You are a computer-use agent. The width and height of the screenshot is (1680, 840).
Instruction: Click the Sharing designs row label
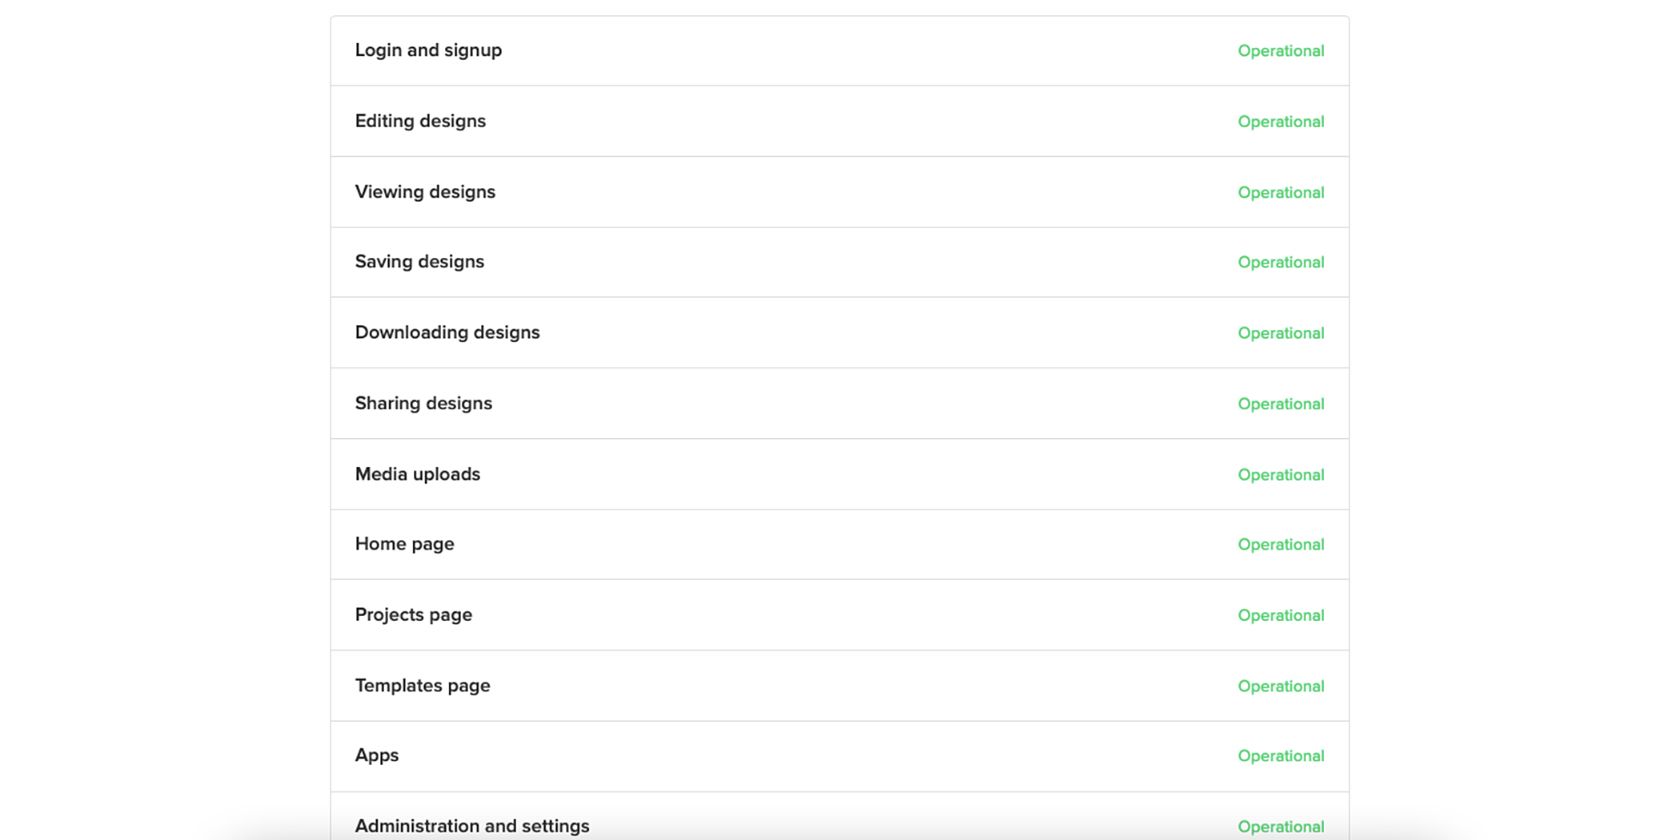(423, 404)
